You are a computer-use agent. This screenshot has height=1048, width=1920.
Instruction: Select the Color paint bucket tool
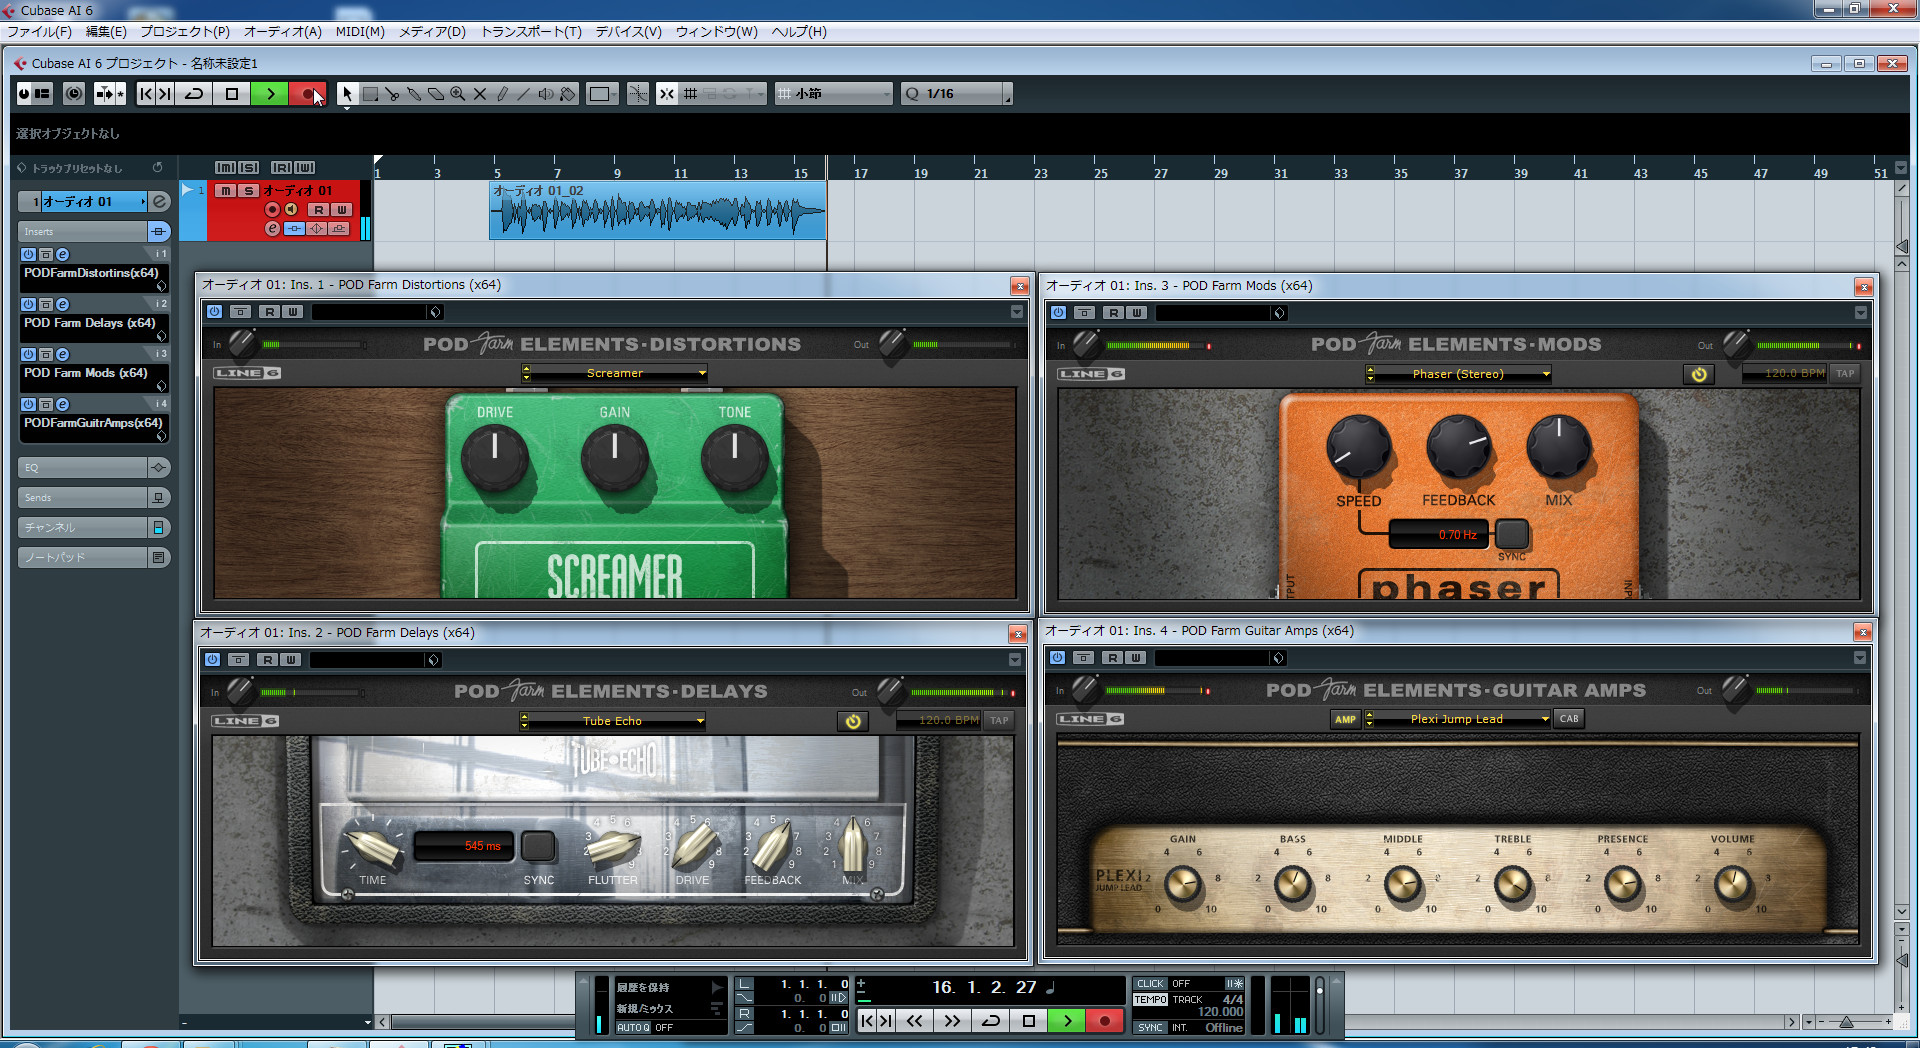(x=568, y=94)
